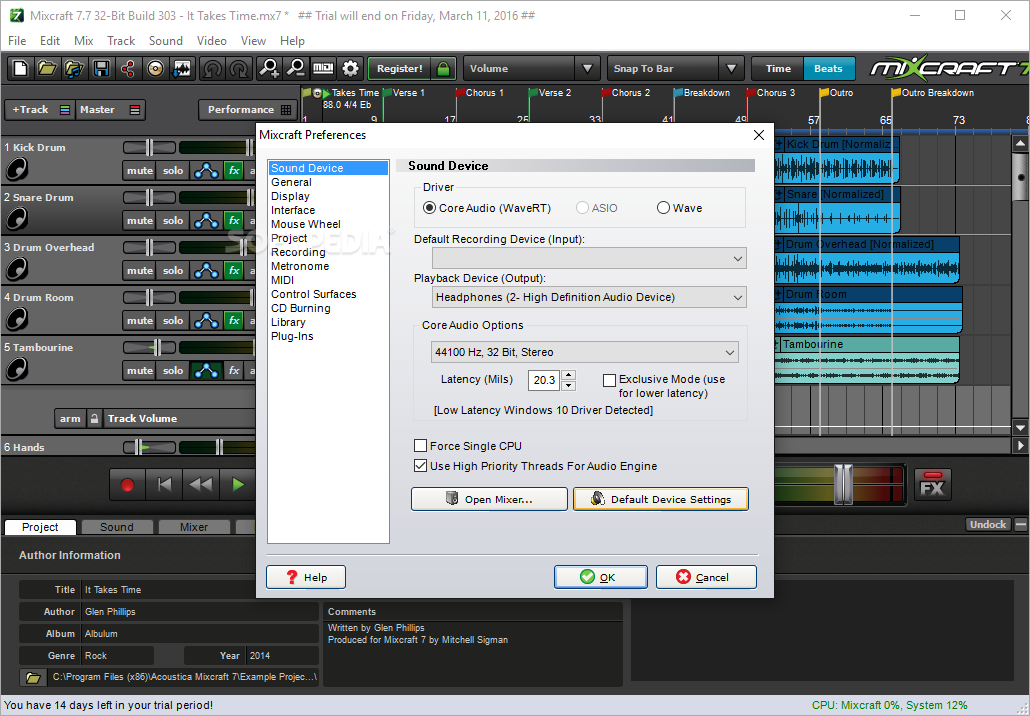Click the play button in transport
1030x716 pixels.
click(x=238, y=485)
